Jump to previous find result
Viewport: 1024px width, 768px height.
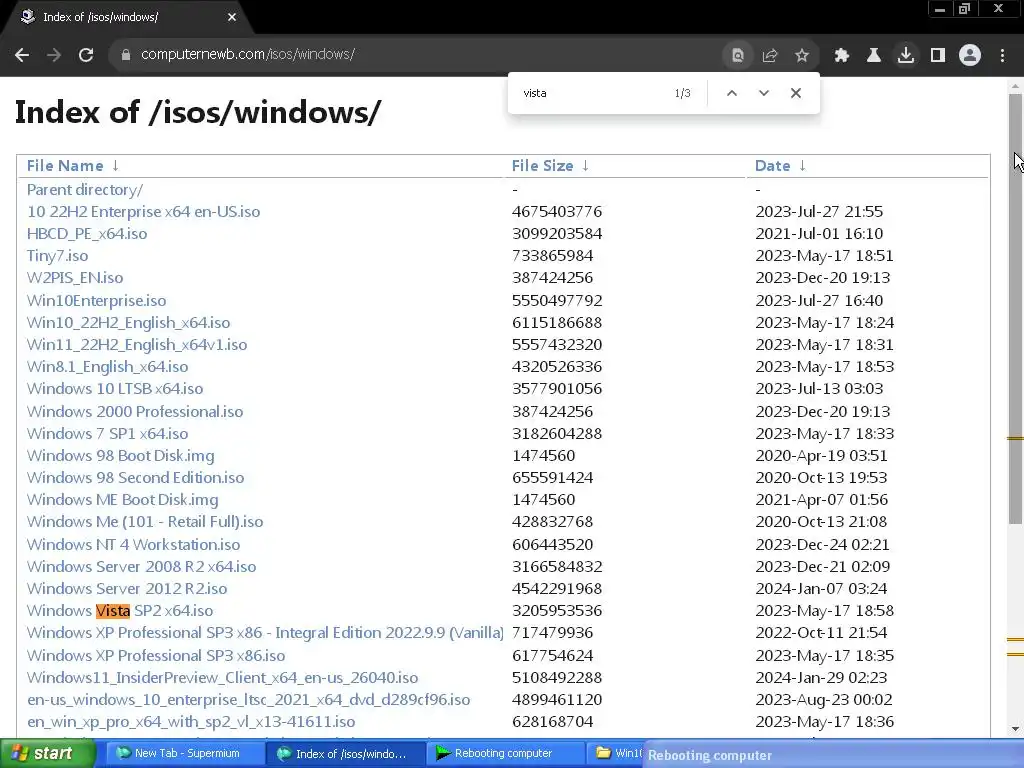point(732,93)
